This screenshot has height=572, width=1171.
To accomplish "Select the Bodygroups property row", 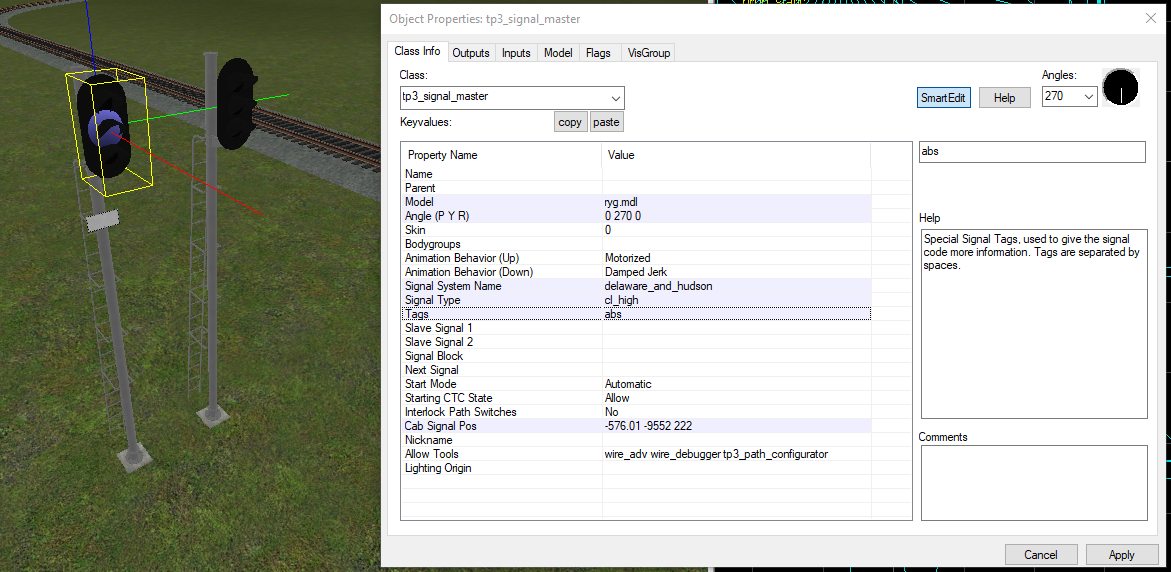I will [636, 244].
